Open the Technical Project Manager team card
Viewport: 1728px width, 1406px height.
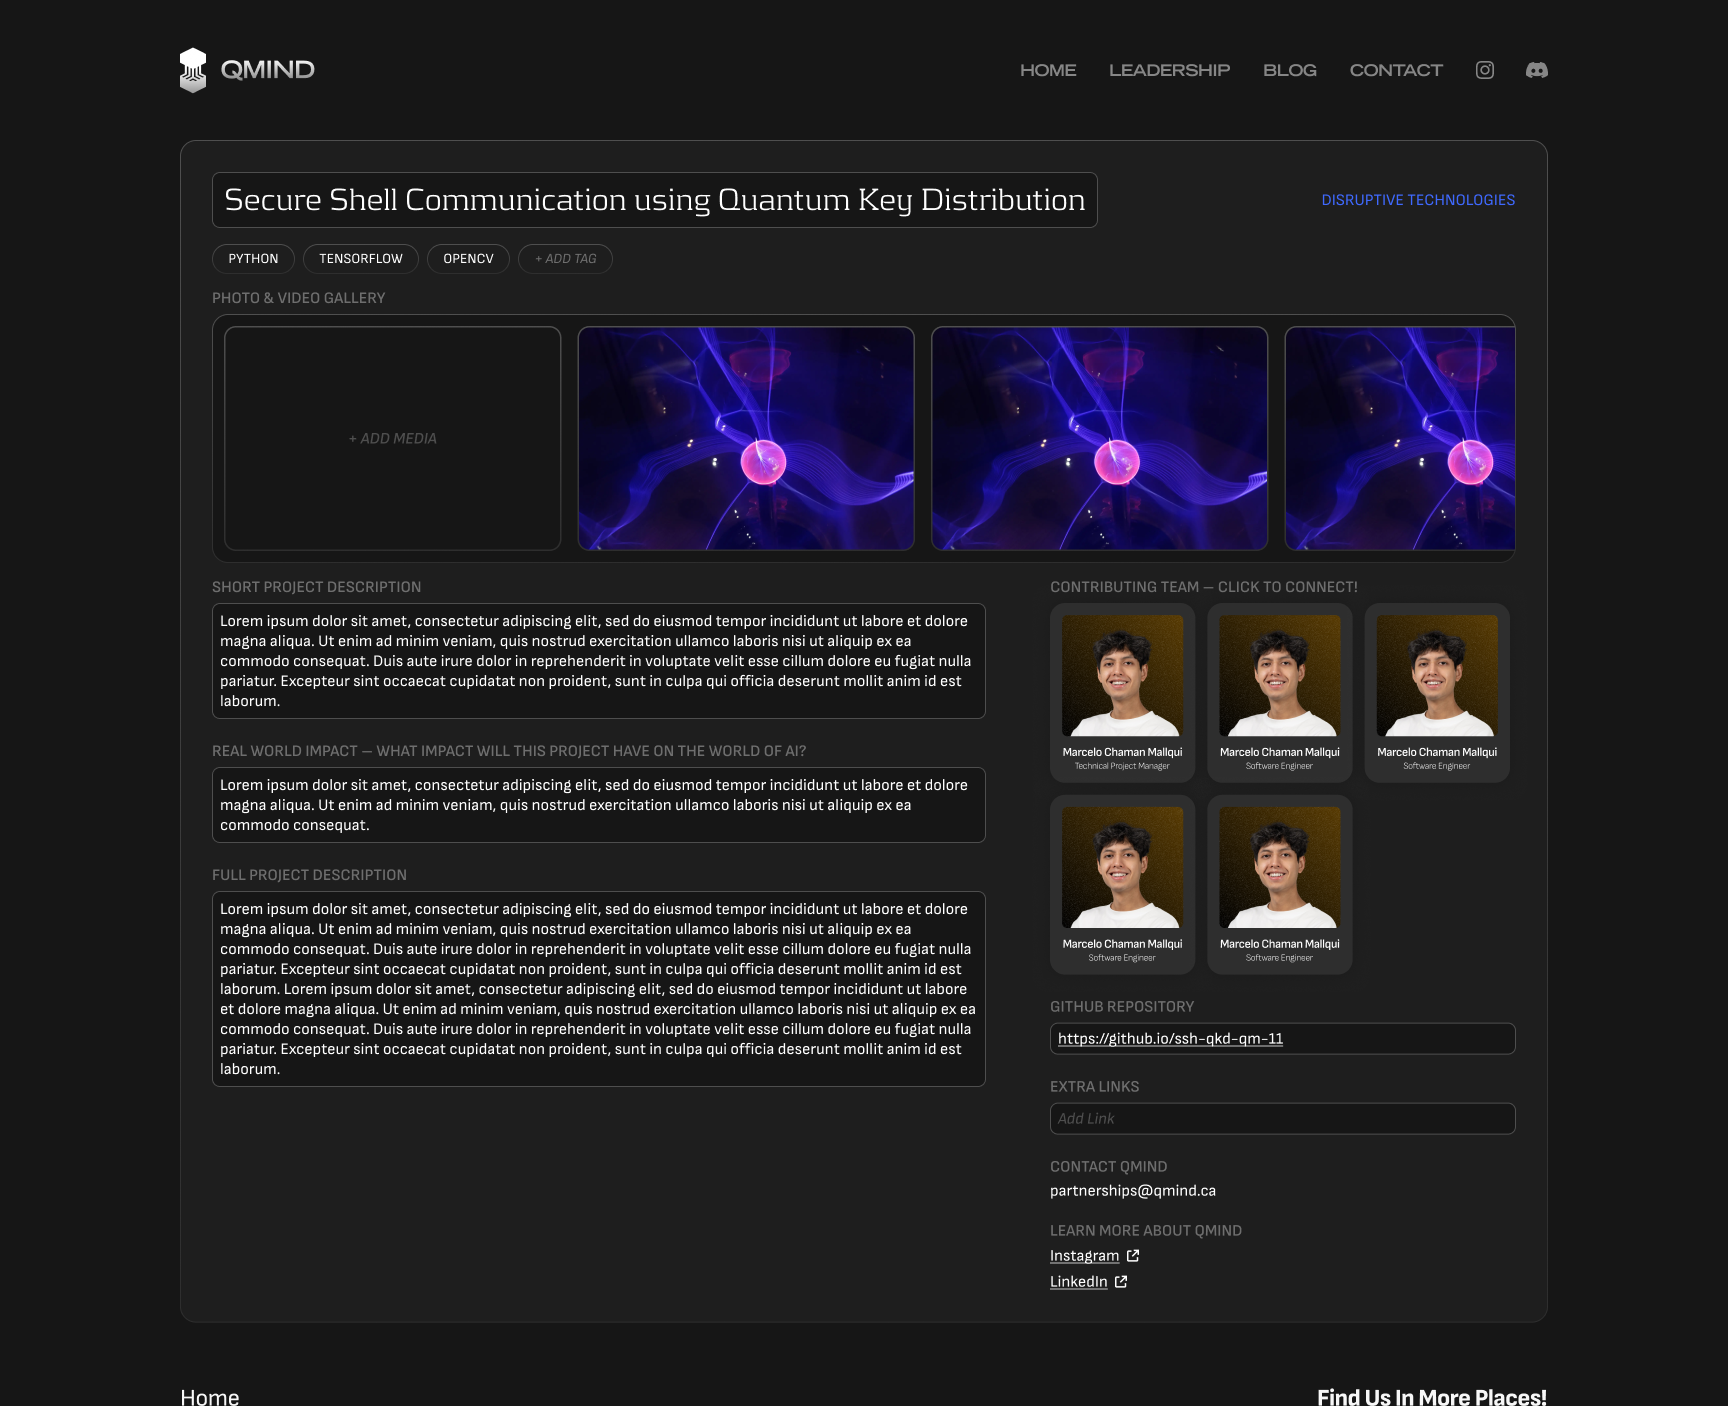pyautogui.click(x=1122, y=693)
